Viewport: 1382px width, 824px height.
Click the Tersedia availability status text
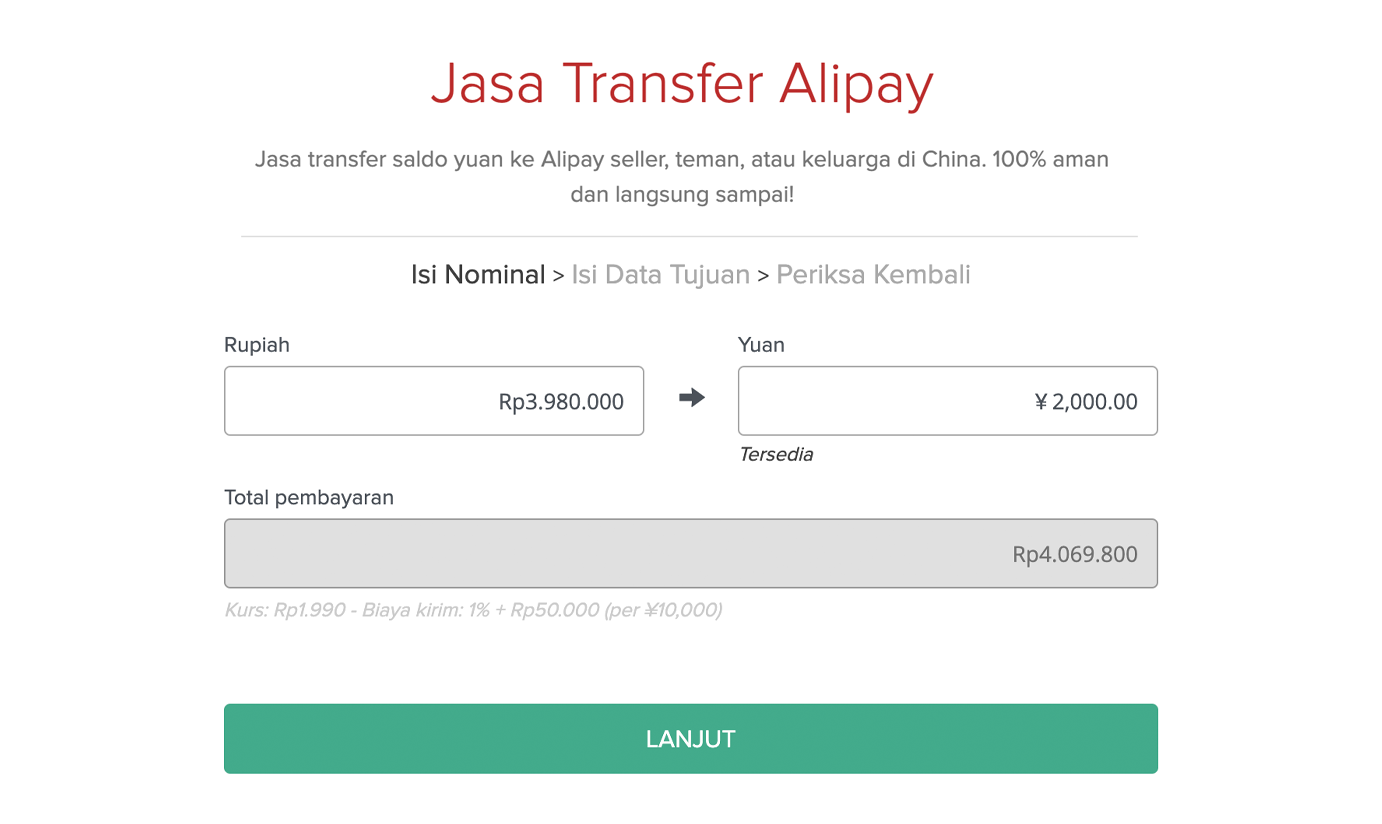coord(775,455)
